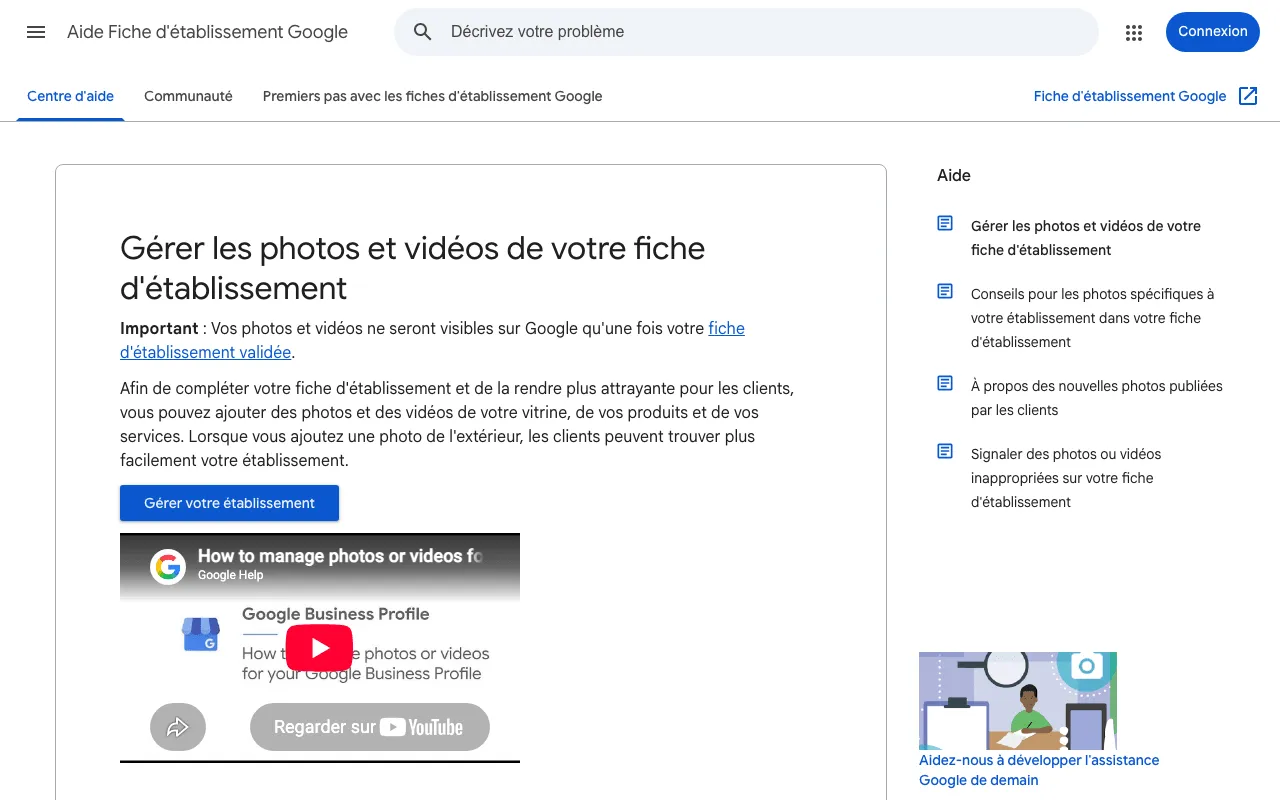Click the article icon beside À propos des nouvelles photos
Screen dimensions: 1280x800
[945, 383]
